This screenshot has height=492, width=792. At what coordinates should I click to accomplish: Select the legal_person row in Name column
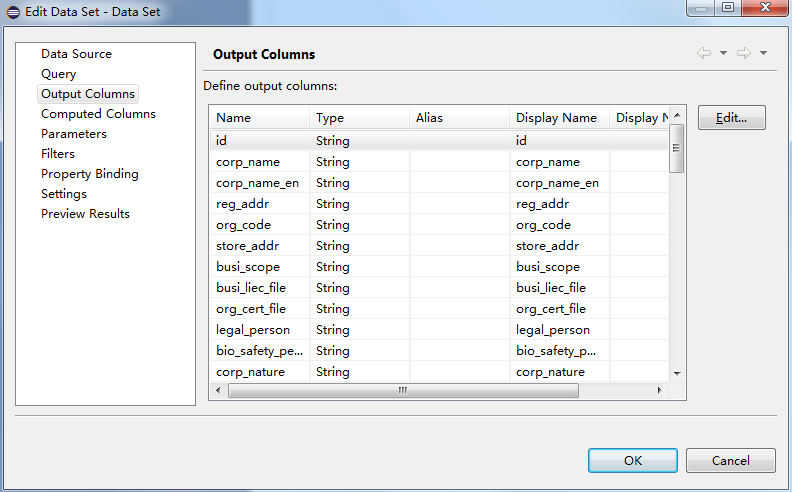click(x=260, y=330)
